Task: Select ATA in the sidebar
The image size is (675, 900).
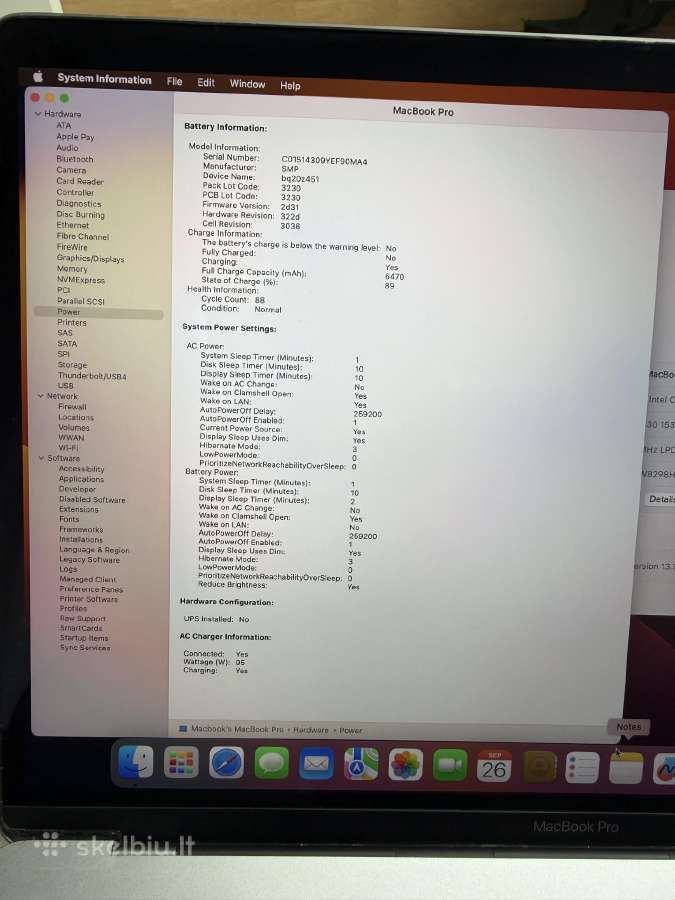Action: [64, 125]
